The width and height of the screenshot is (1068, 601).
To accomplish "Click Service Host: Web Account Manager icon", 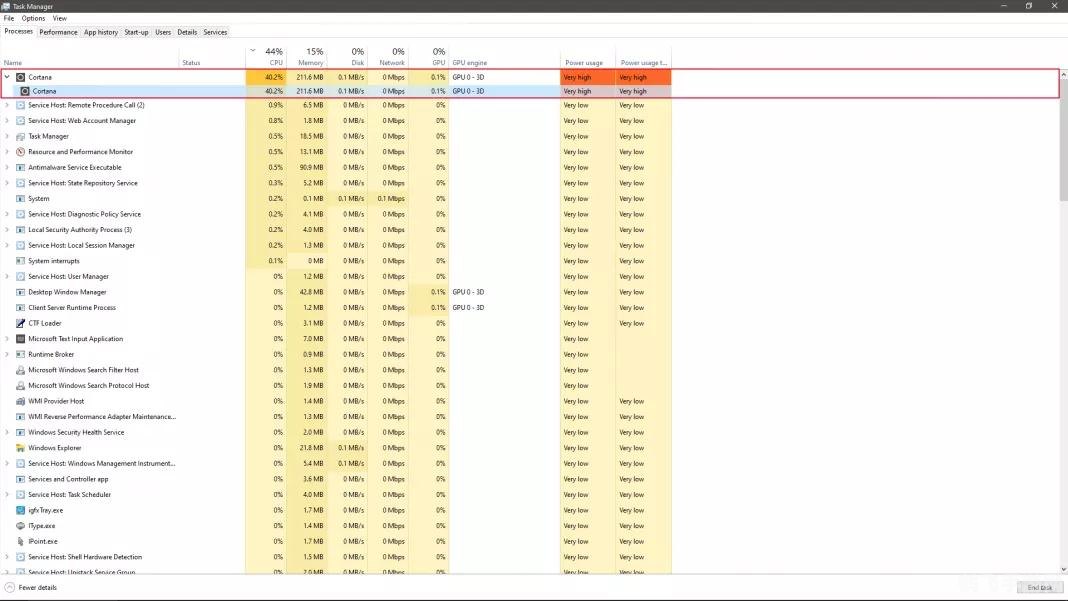I will coord(20,121).
